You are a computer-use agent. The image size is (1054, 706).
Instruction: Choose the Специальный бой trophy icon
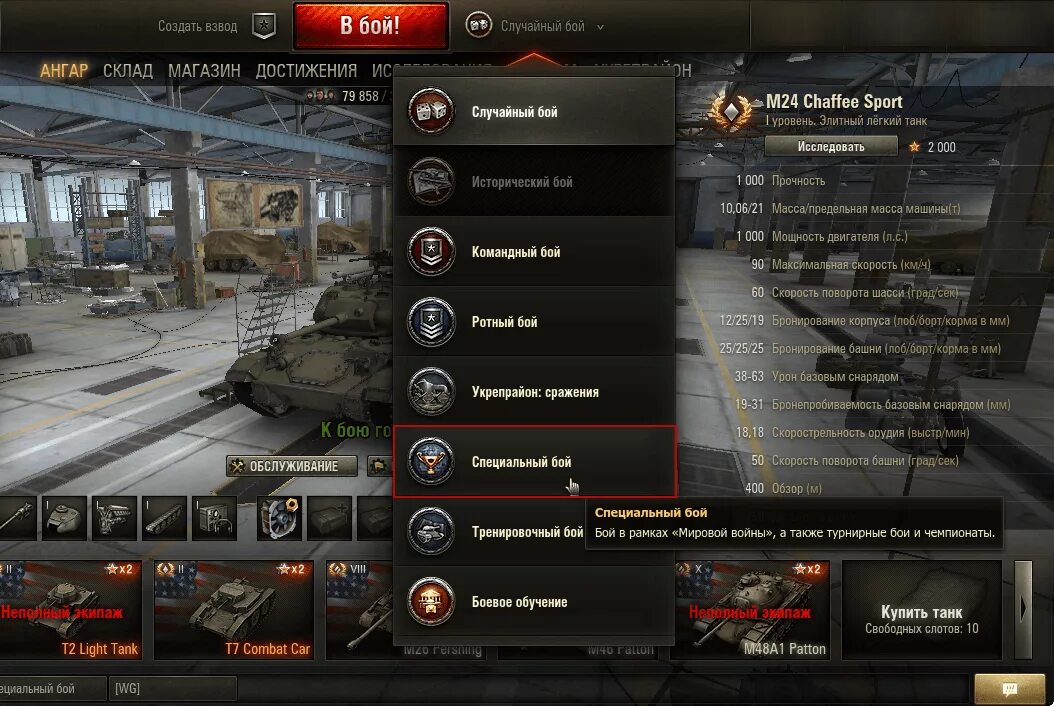(x=431, y=461)
